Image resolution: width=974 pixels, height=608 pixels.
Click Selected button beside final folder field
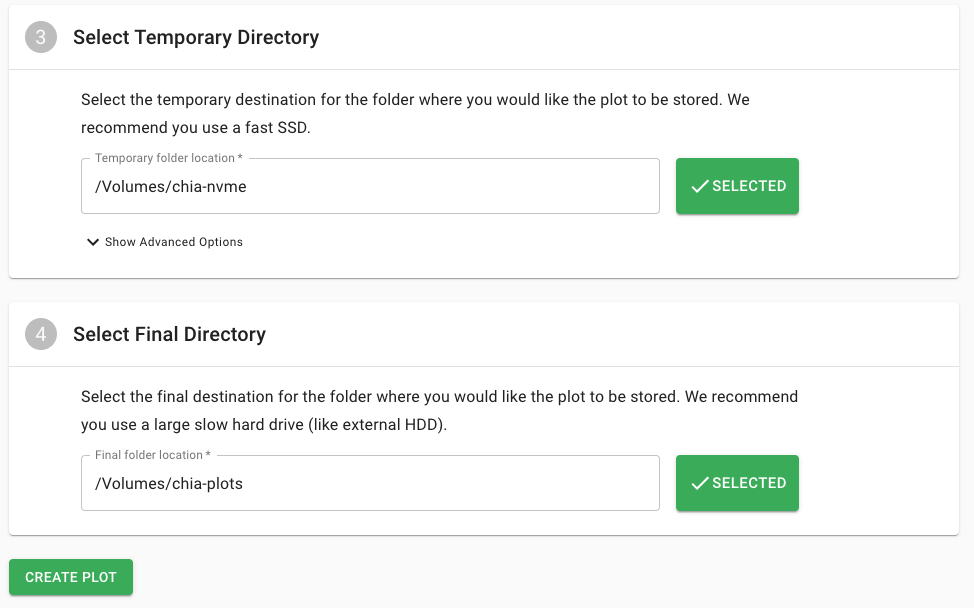click(x=737, y=483)
